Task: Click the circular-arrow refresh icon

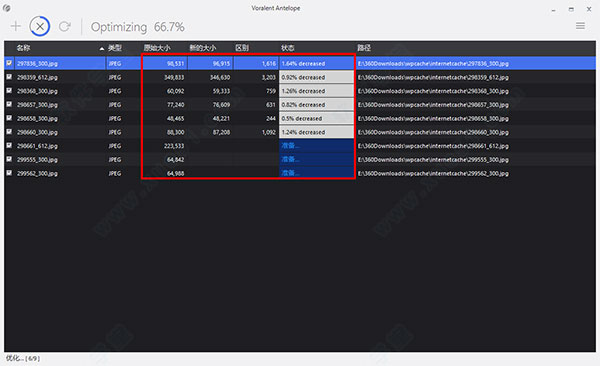Action: click(65, 26)
